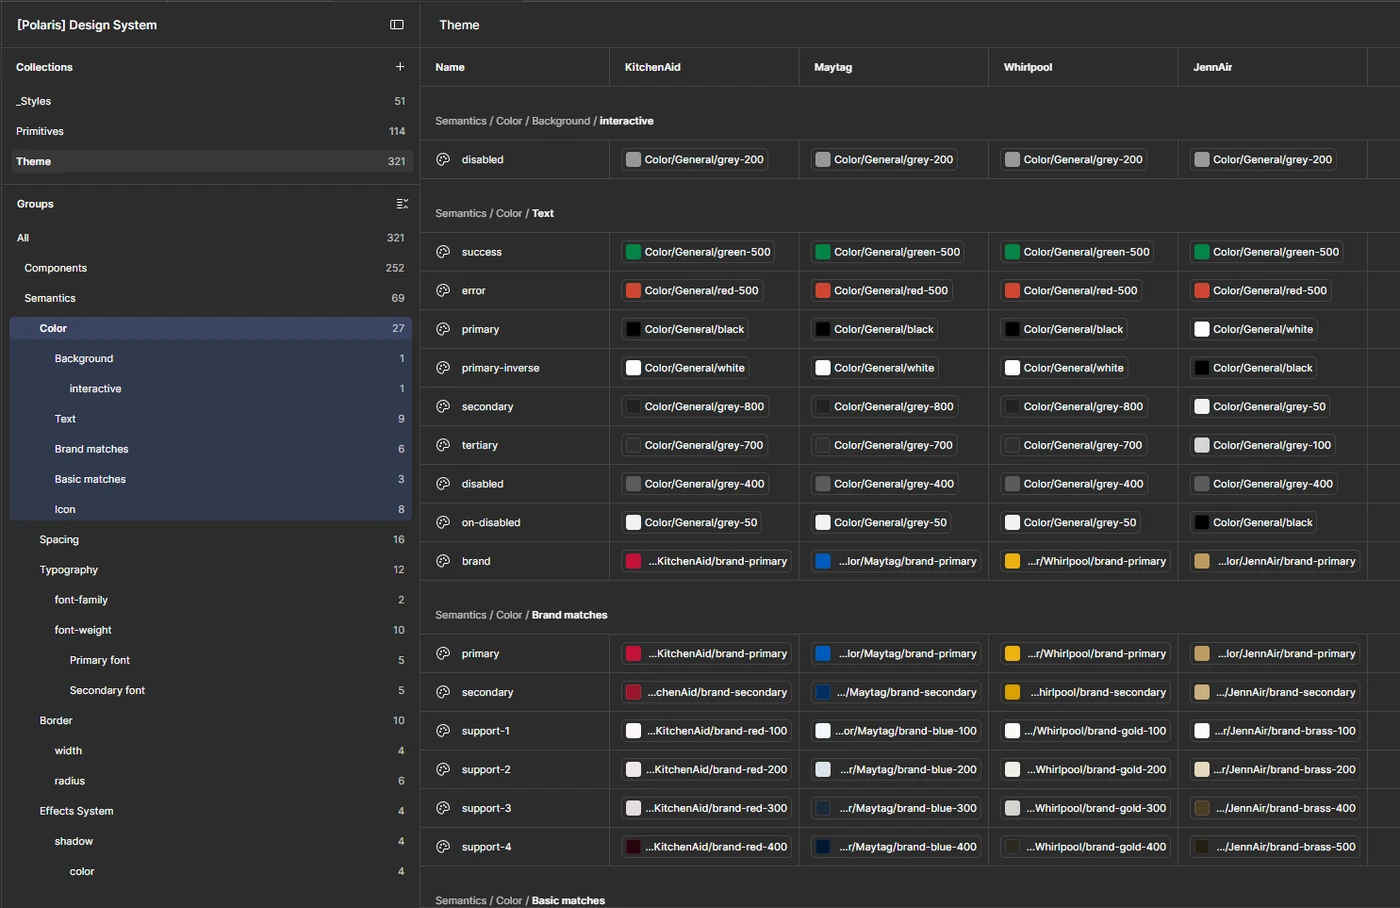This screenshot has width=1400, height=908.
Task: Select the radius group under Border
Action: coord(211,781)
